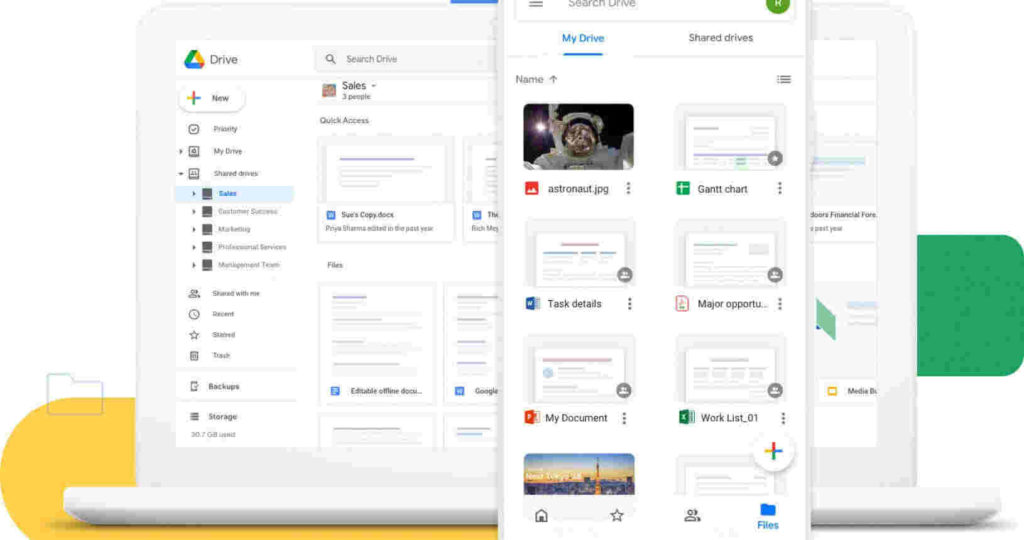Open more options for Task details
Viewport: 1024px width, 540px height.
click(630, 304)
